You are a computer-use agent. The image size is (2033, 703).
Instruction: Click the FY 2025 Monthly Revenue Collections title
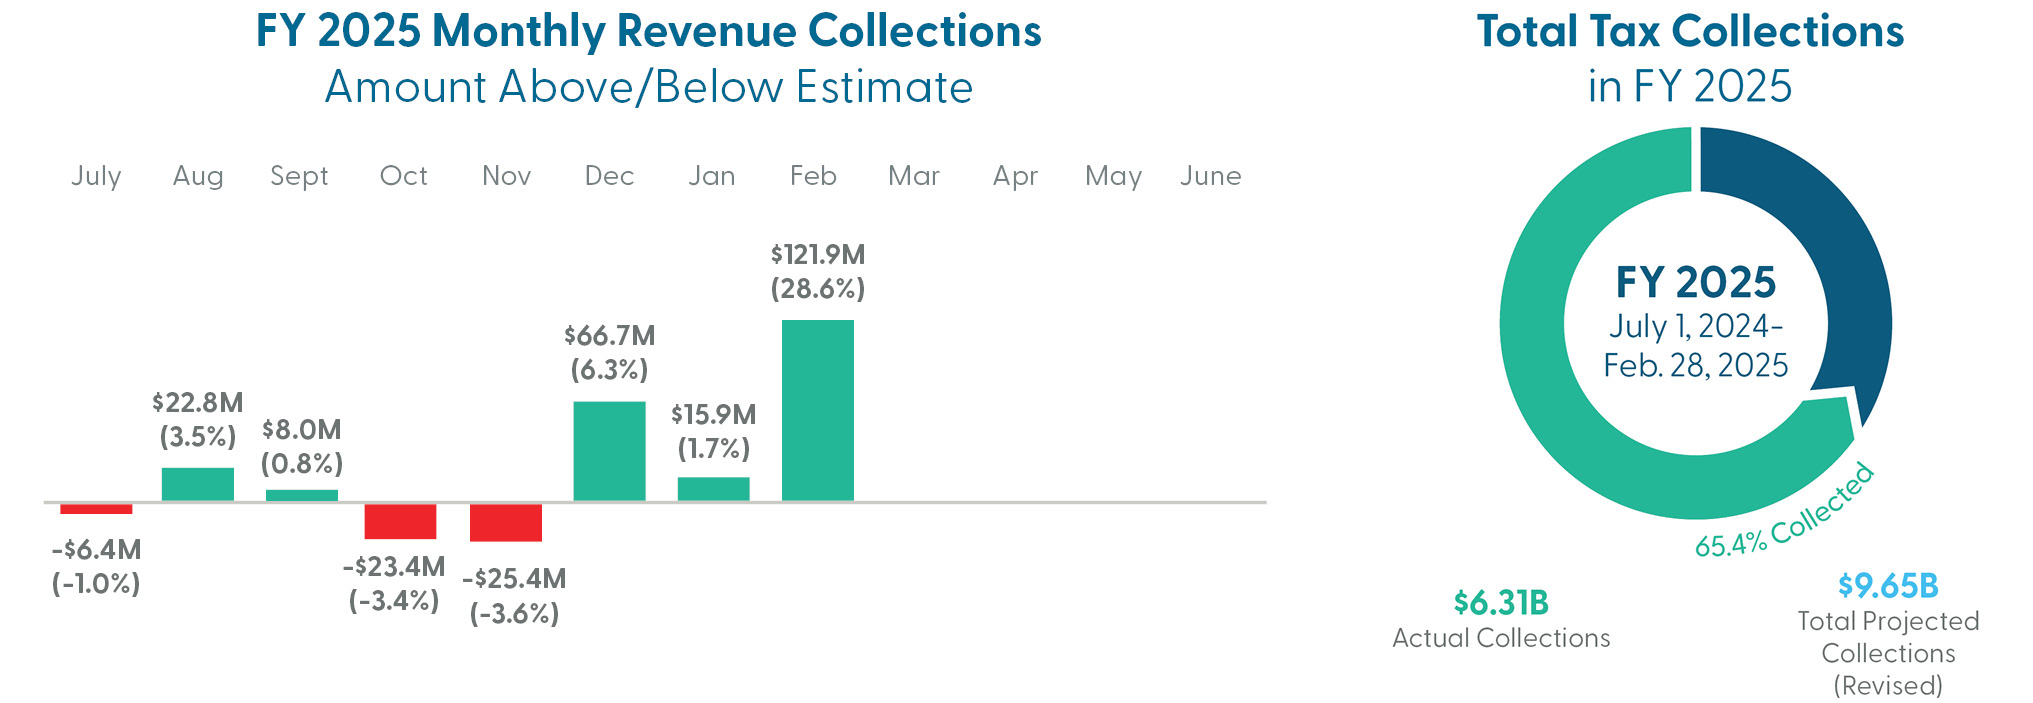[x=648, y=32]
